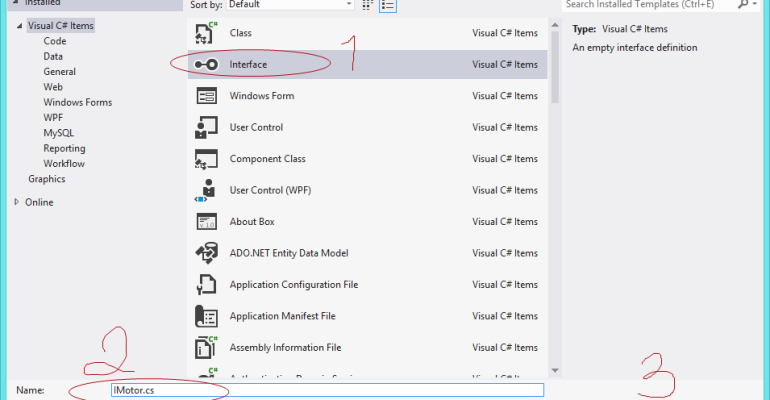
Task: Click the "About Box" template name
Action: pyautogui.click(x=252, y=221)
